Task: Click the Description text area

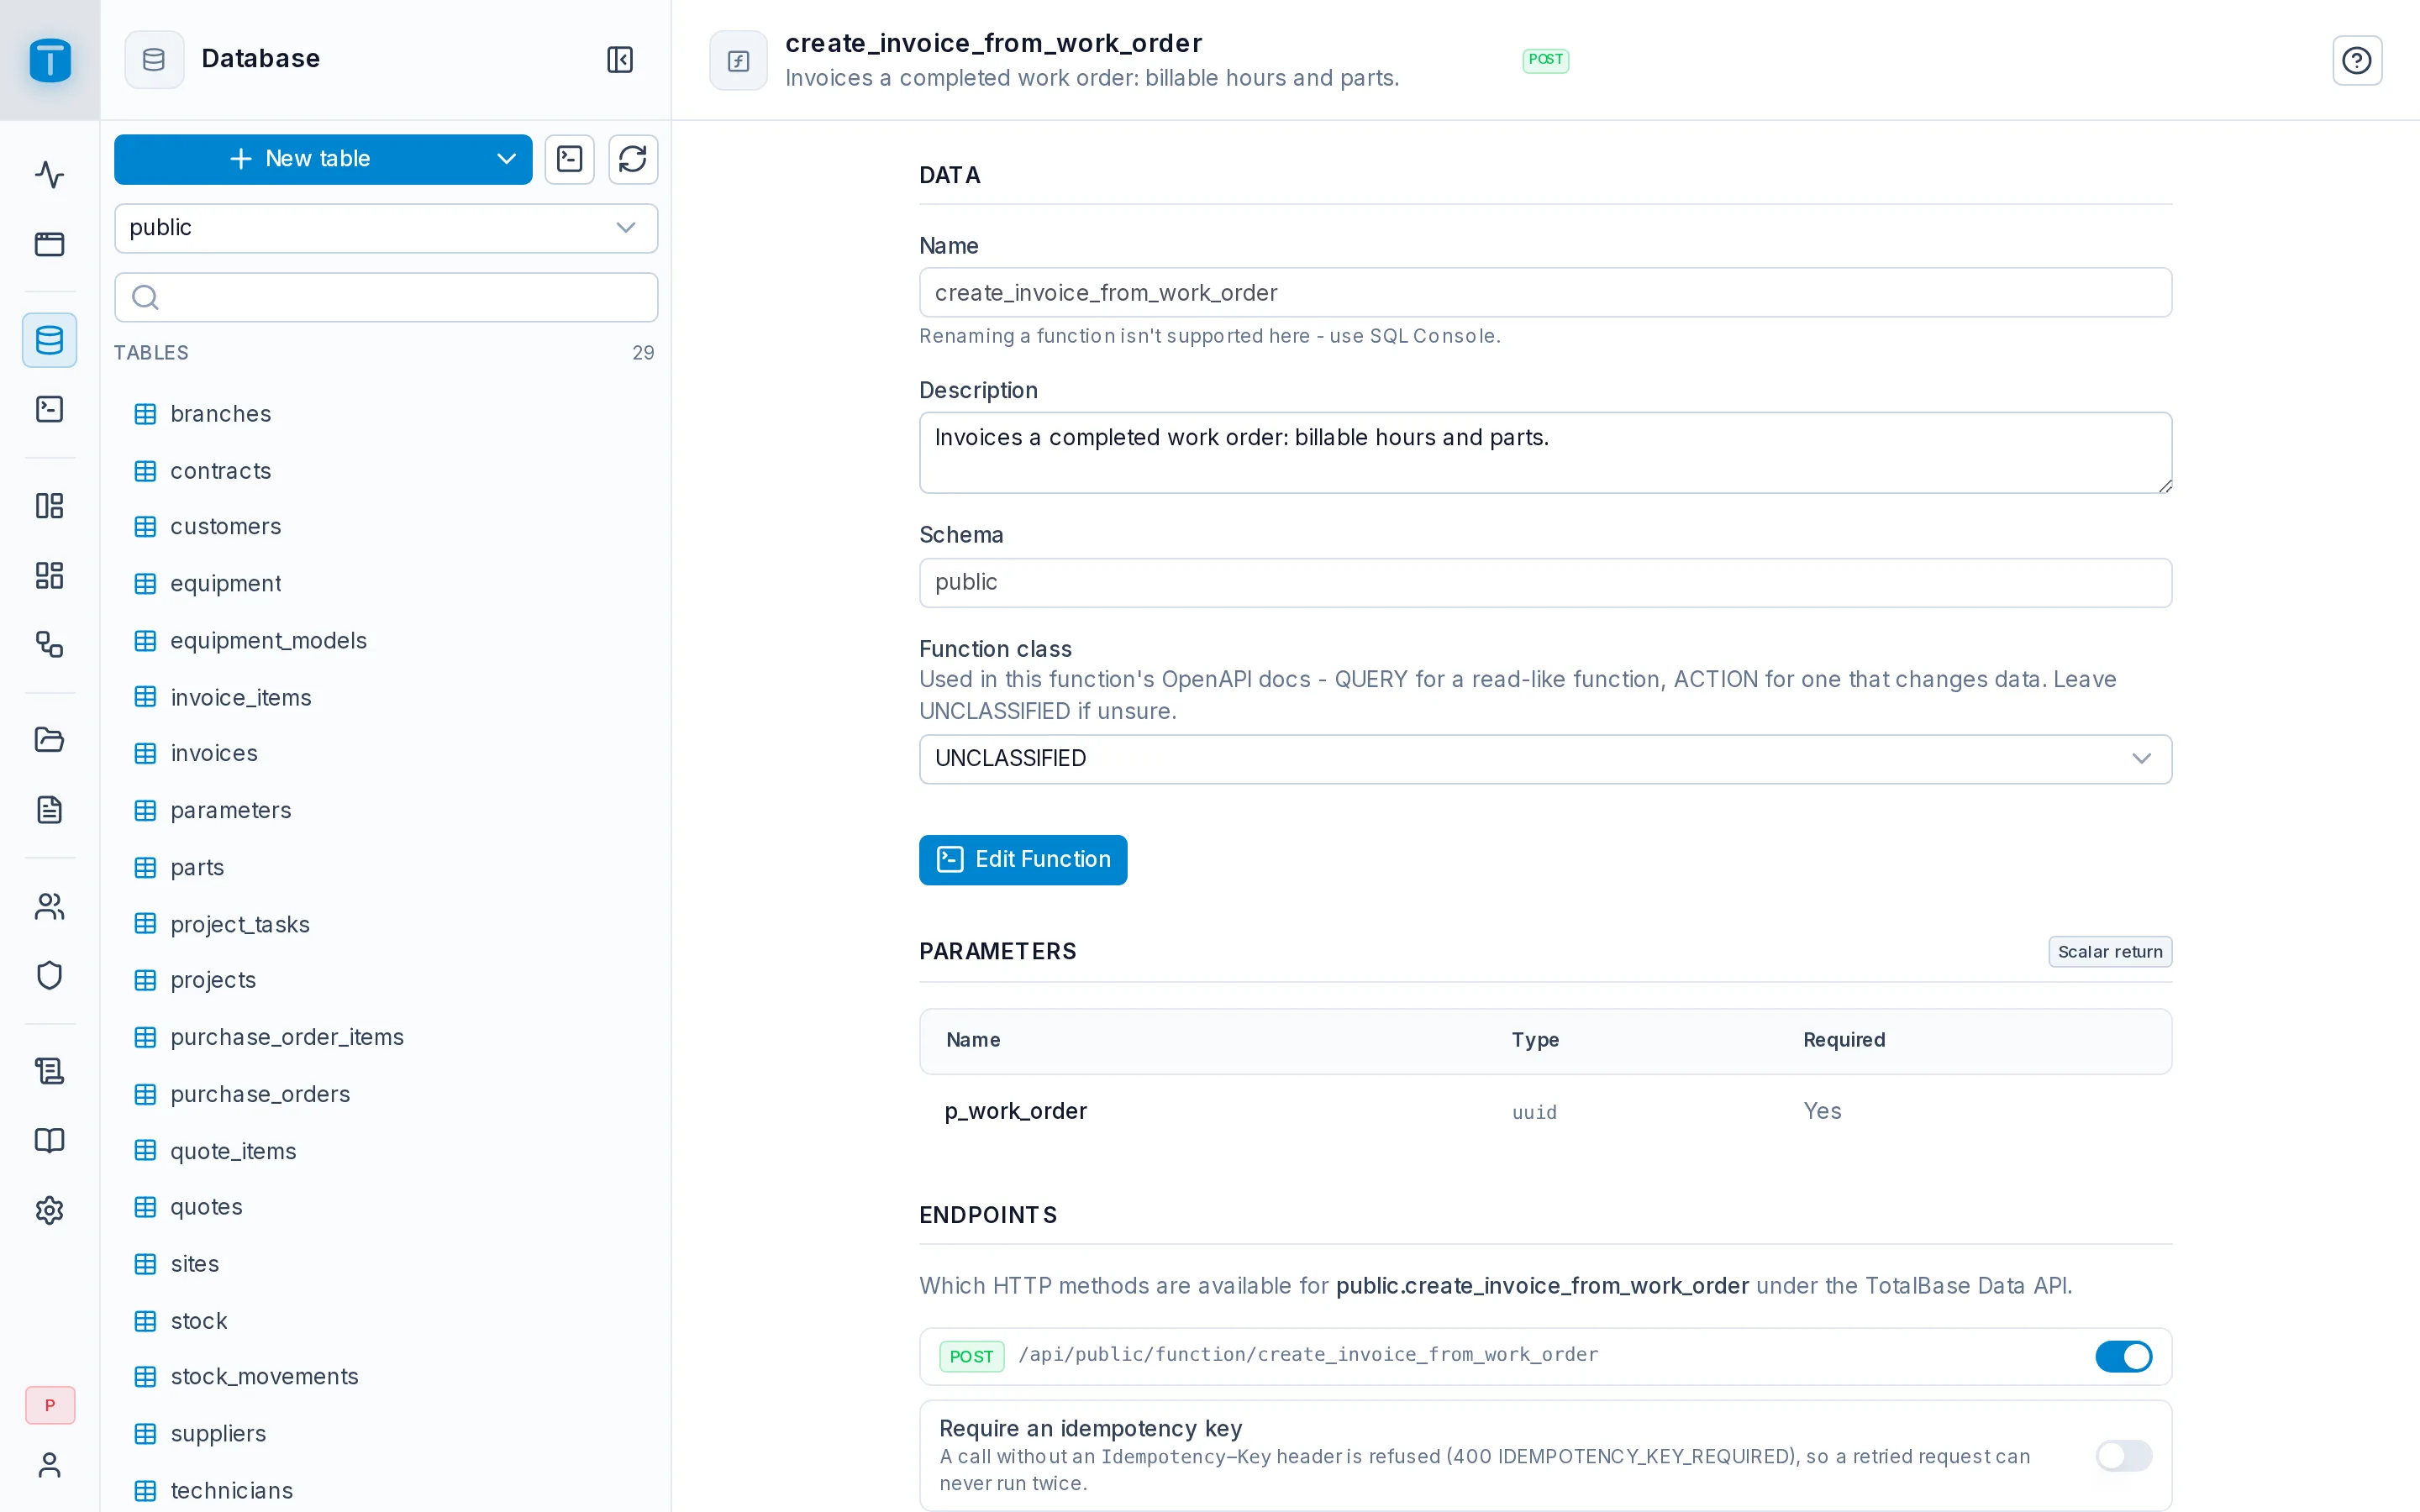Action: 1545,452
